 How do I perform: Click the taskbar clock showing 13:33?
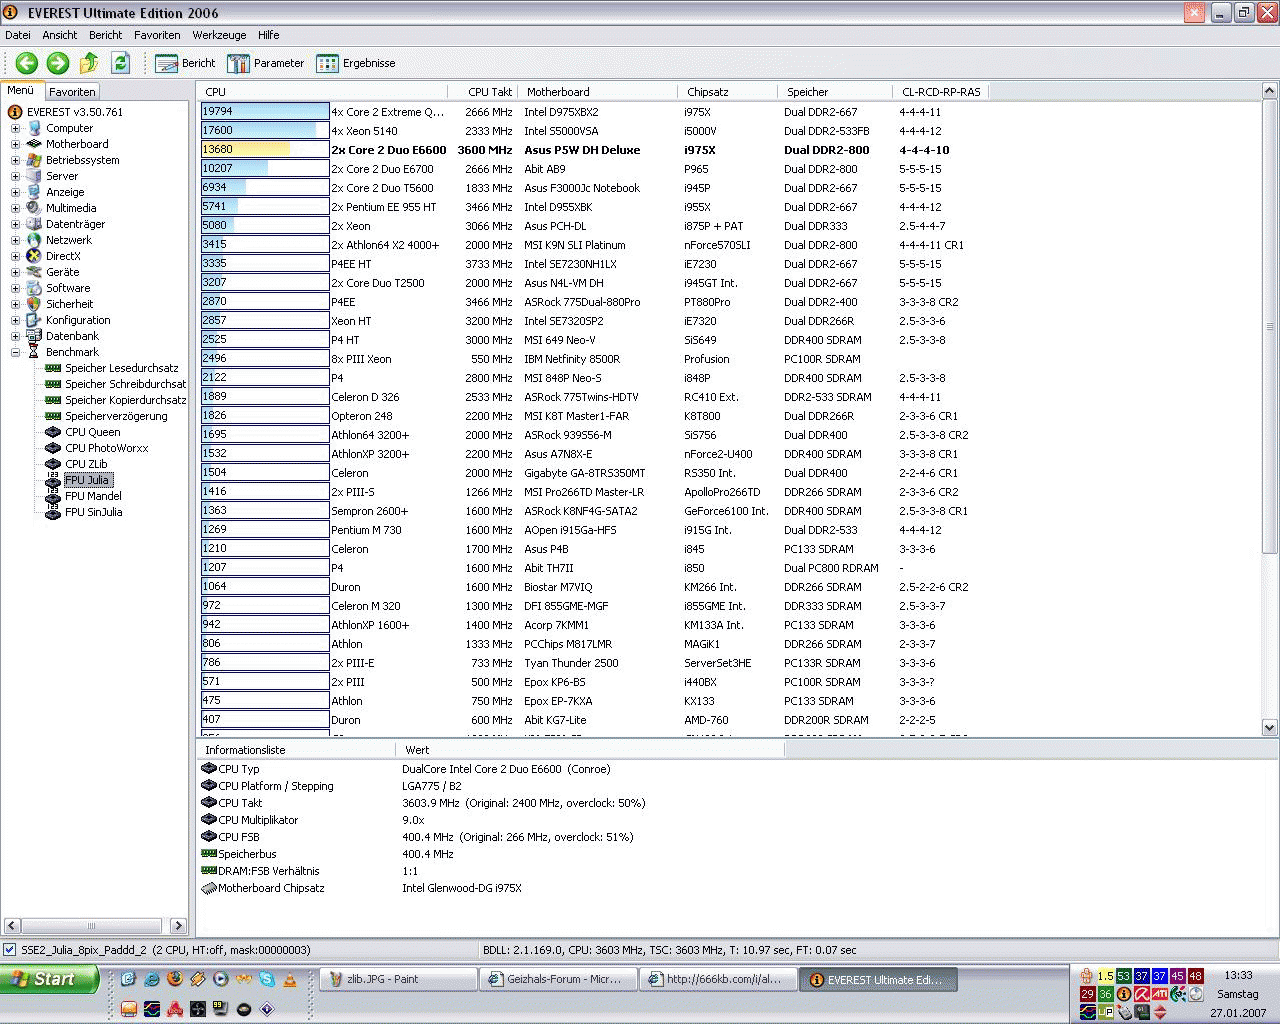1238,975
